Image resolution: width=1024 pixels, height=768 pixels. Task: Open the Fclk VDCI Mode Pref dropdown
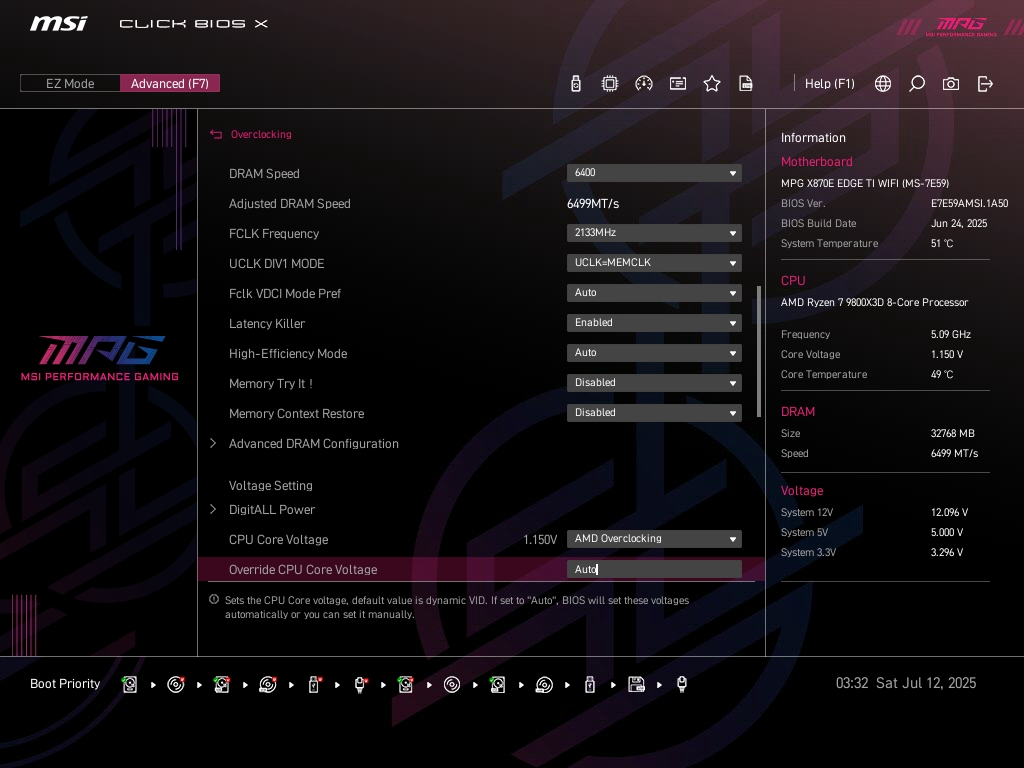[654, 293]
